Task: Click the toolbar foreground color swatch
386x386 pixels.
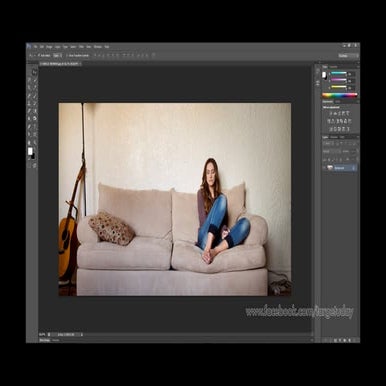Action: [30, 151]
